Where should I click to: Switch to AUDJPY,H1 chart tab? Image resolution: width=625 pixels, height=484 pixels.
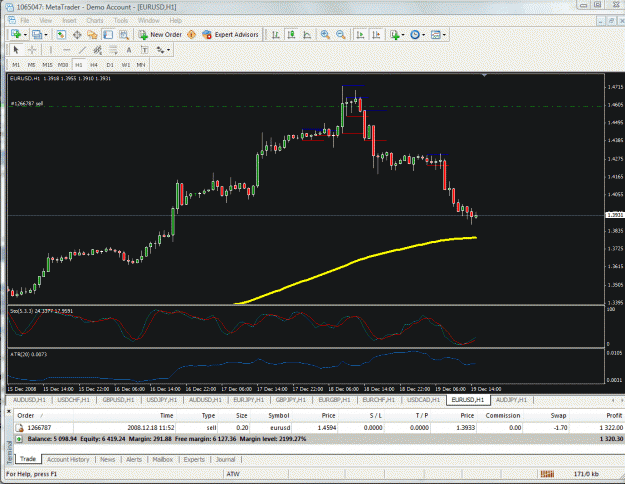(x=511, y=400)
